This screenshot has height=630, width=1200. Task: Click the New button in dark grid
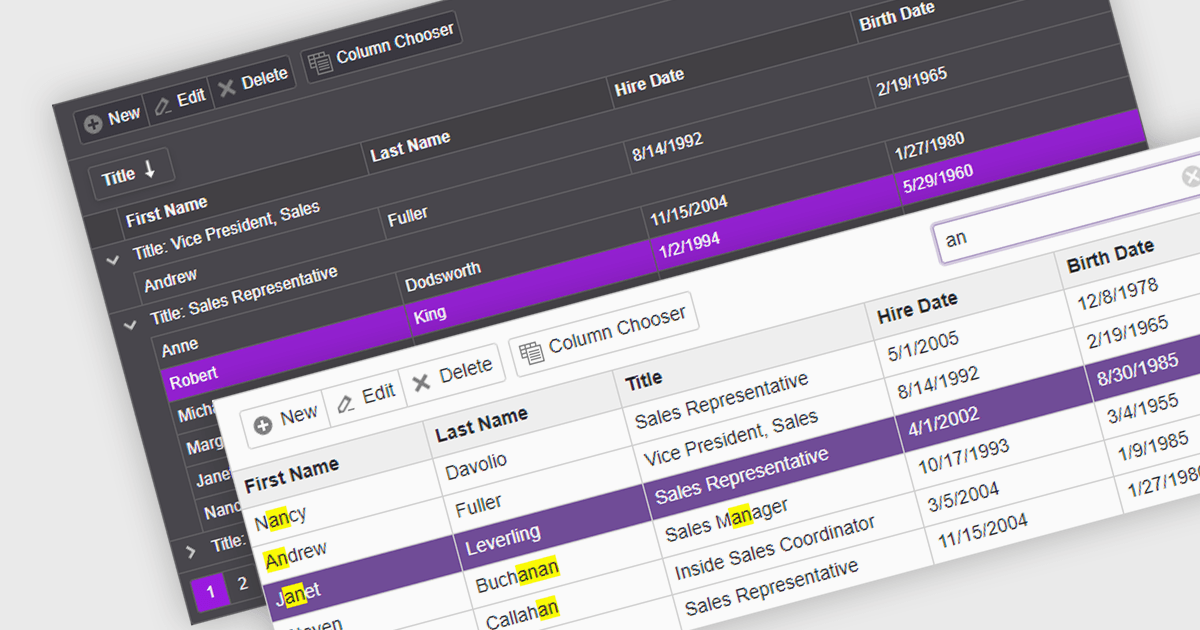(x=112, y=119)
